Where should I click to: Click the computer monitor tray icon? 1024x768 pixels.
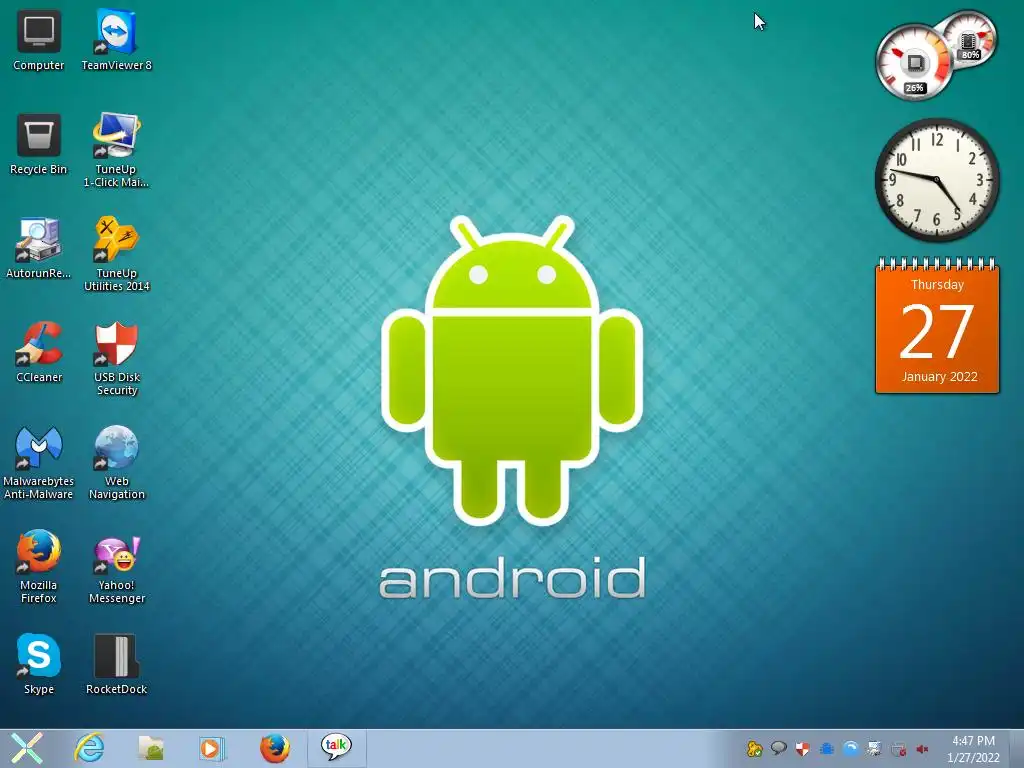click(x=874, y=749)
